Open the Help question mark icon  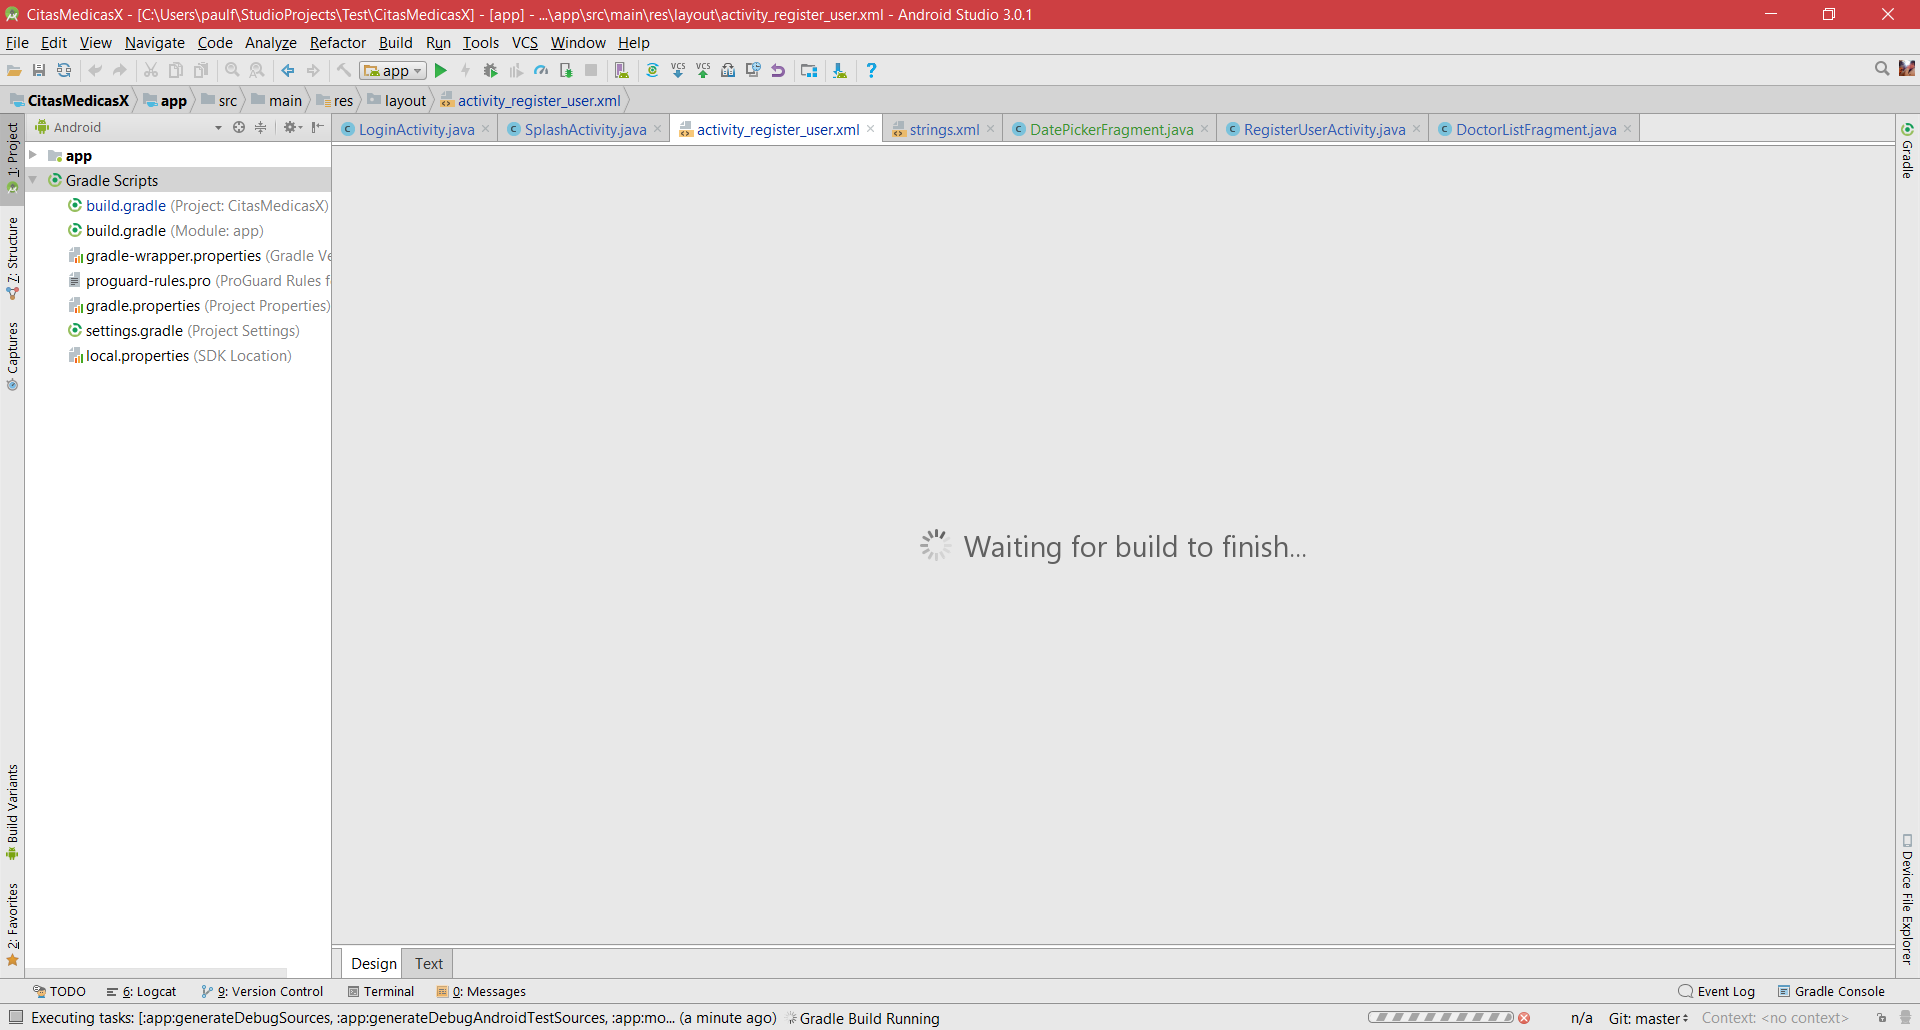[x=871, y=71]
